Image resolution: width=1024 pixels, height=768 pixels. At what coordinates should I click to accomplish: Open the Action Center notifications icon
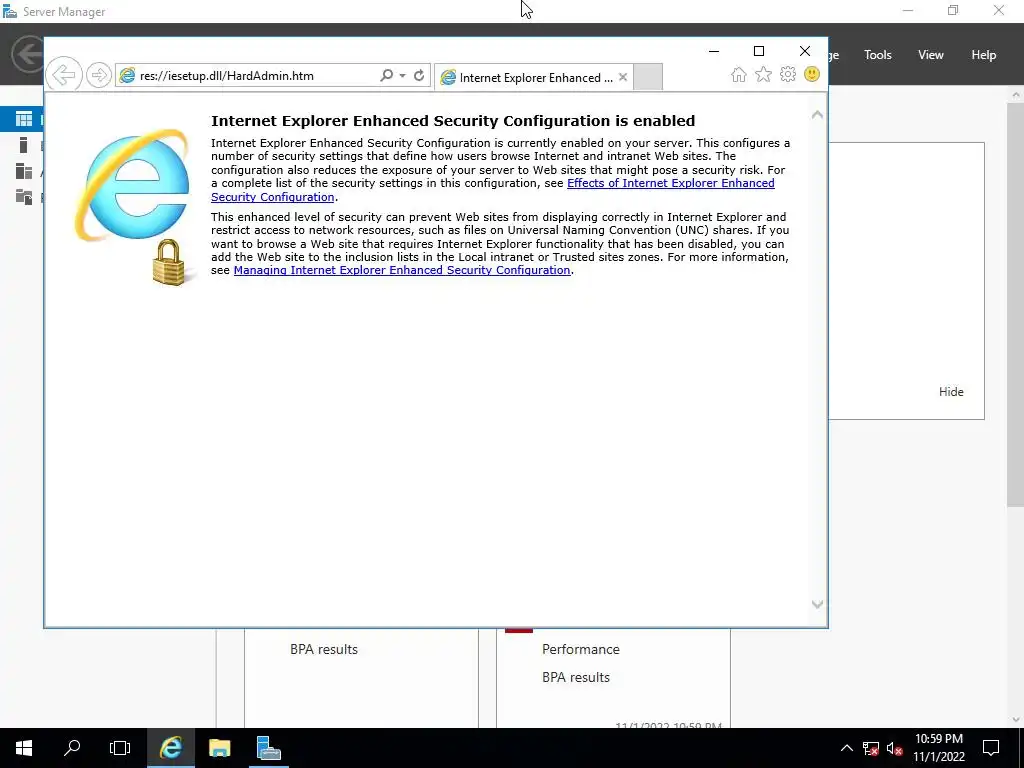[x=991, y=748]
